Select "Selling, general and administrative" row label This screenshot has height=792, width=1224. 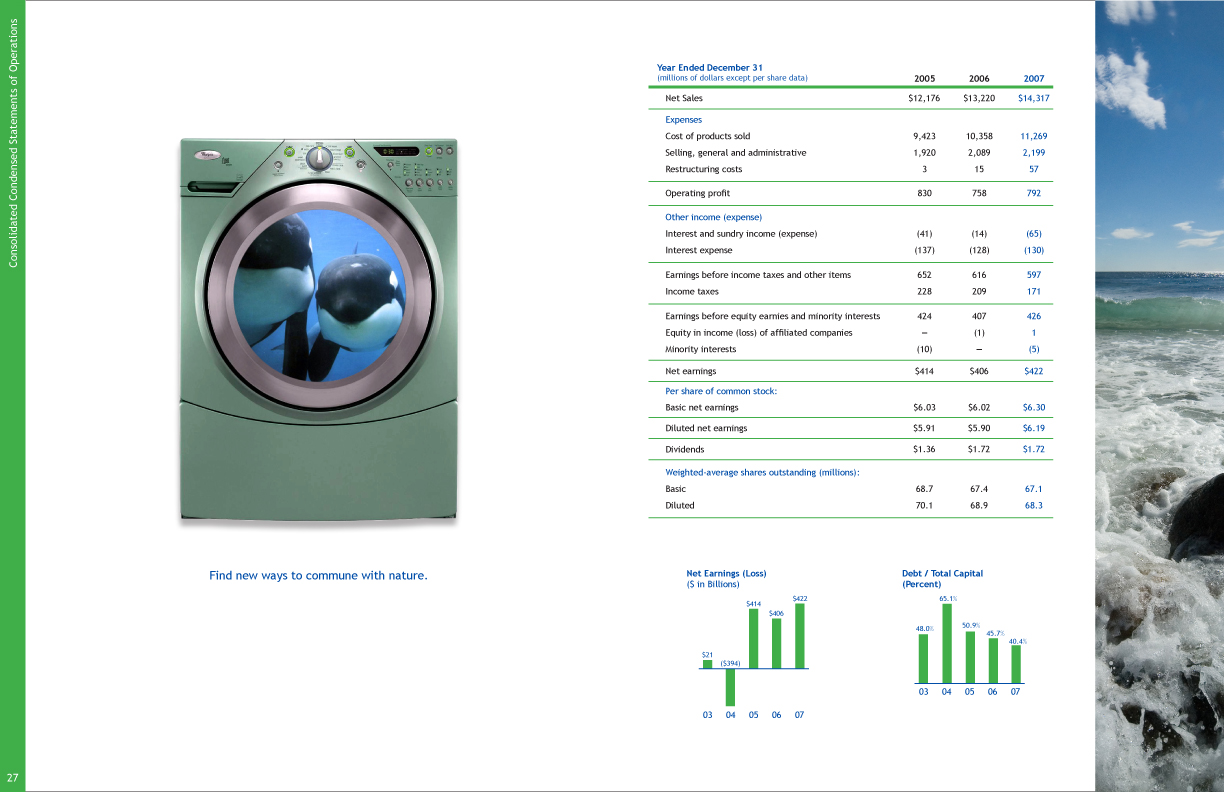(735, 153)
